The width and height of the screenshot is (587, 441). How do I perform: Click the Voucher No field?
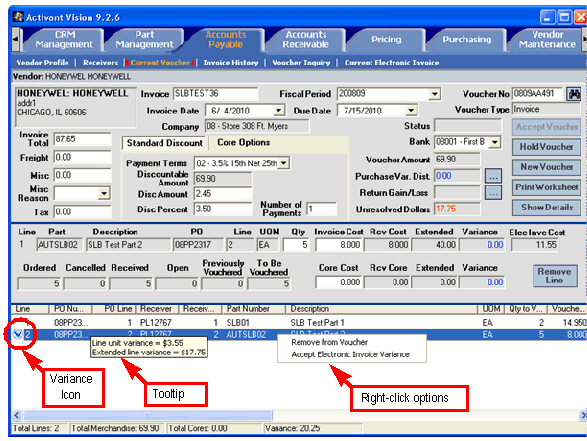[x=538, y=94]
